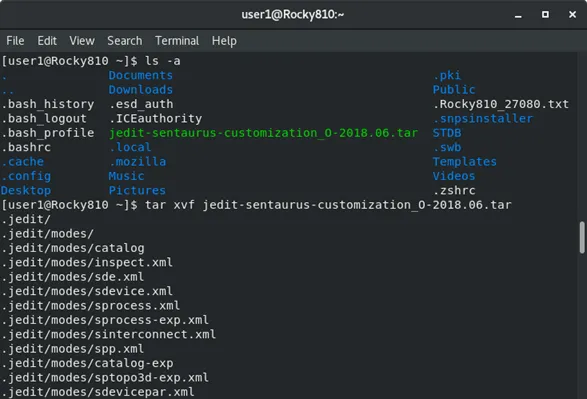587x399 pixels.
Task: Click the .mozilla directory name
Action: coord(137,162)
